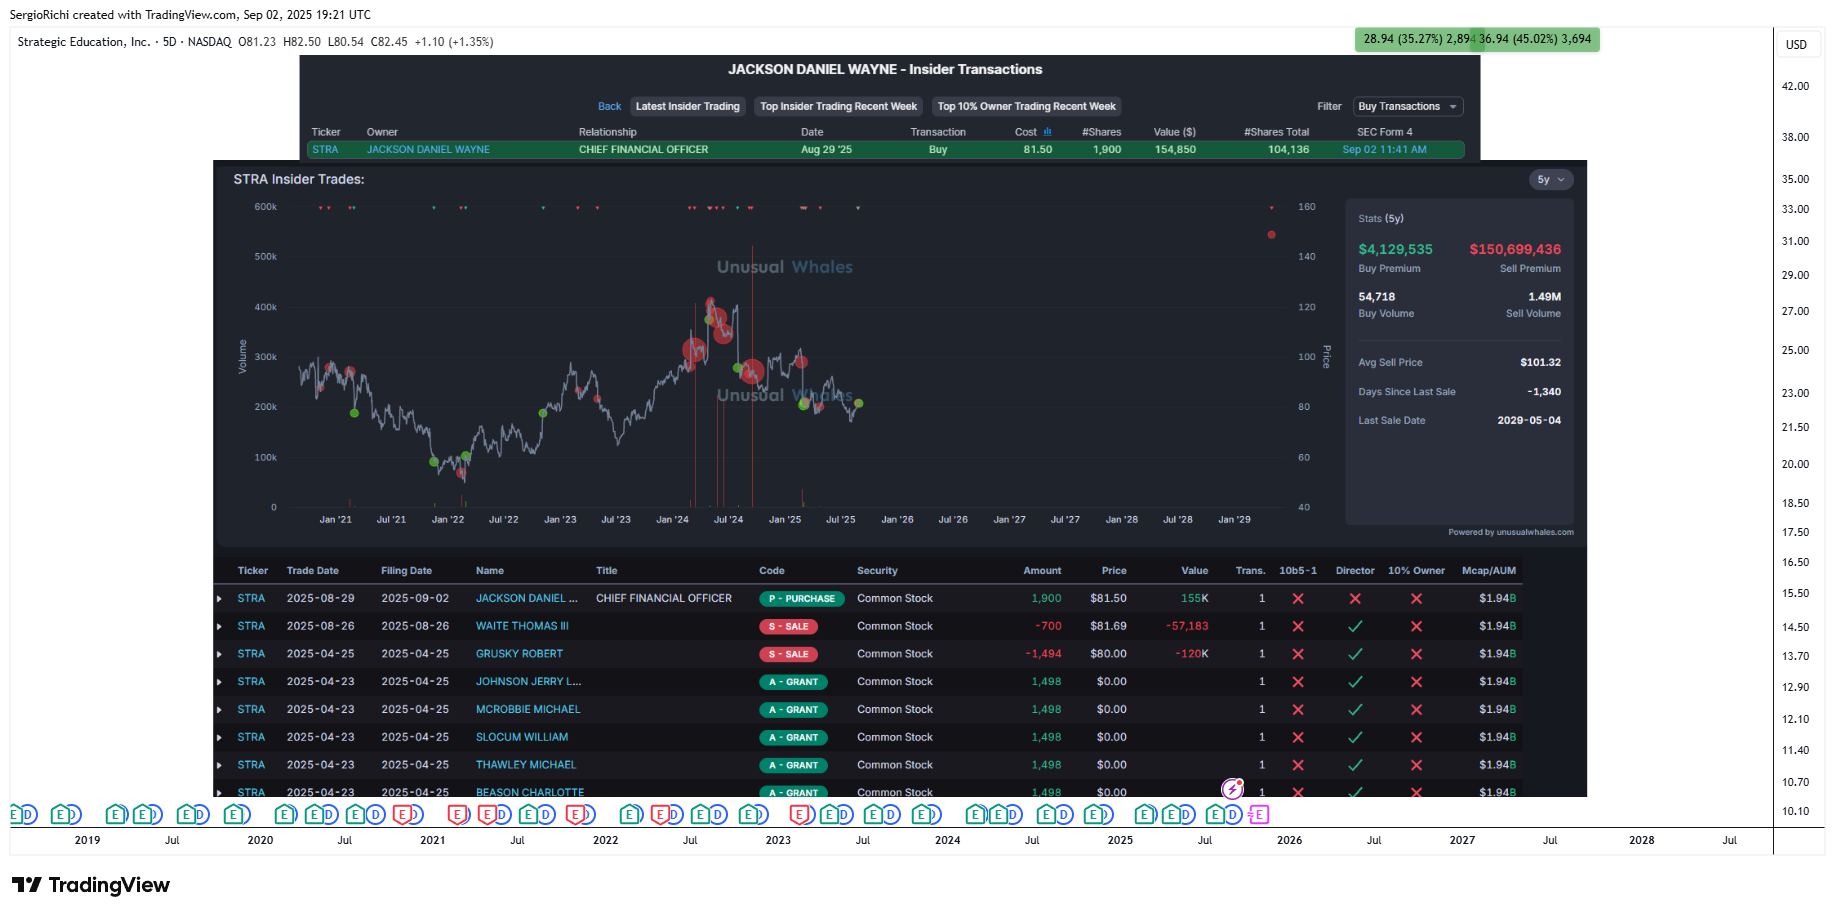Viewport: 1835px width, 915px height.
Task: Click 10b5-1 X mark in MCROBBIE MICHAEL row
Action: coord(1298,710)
